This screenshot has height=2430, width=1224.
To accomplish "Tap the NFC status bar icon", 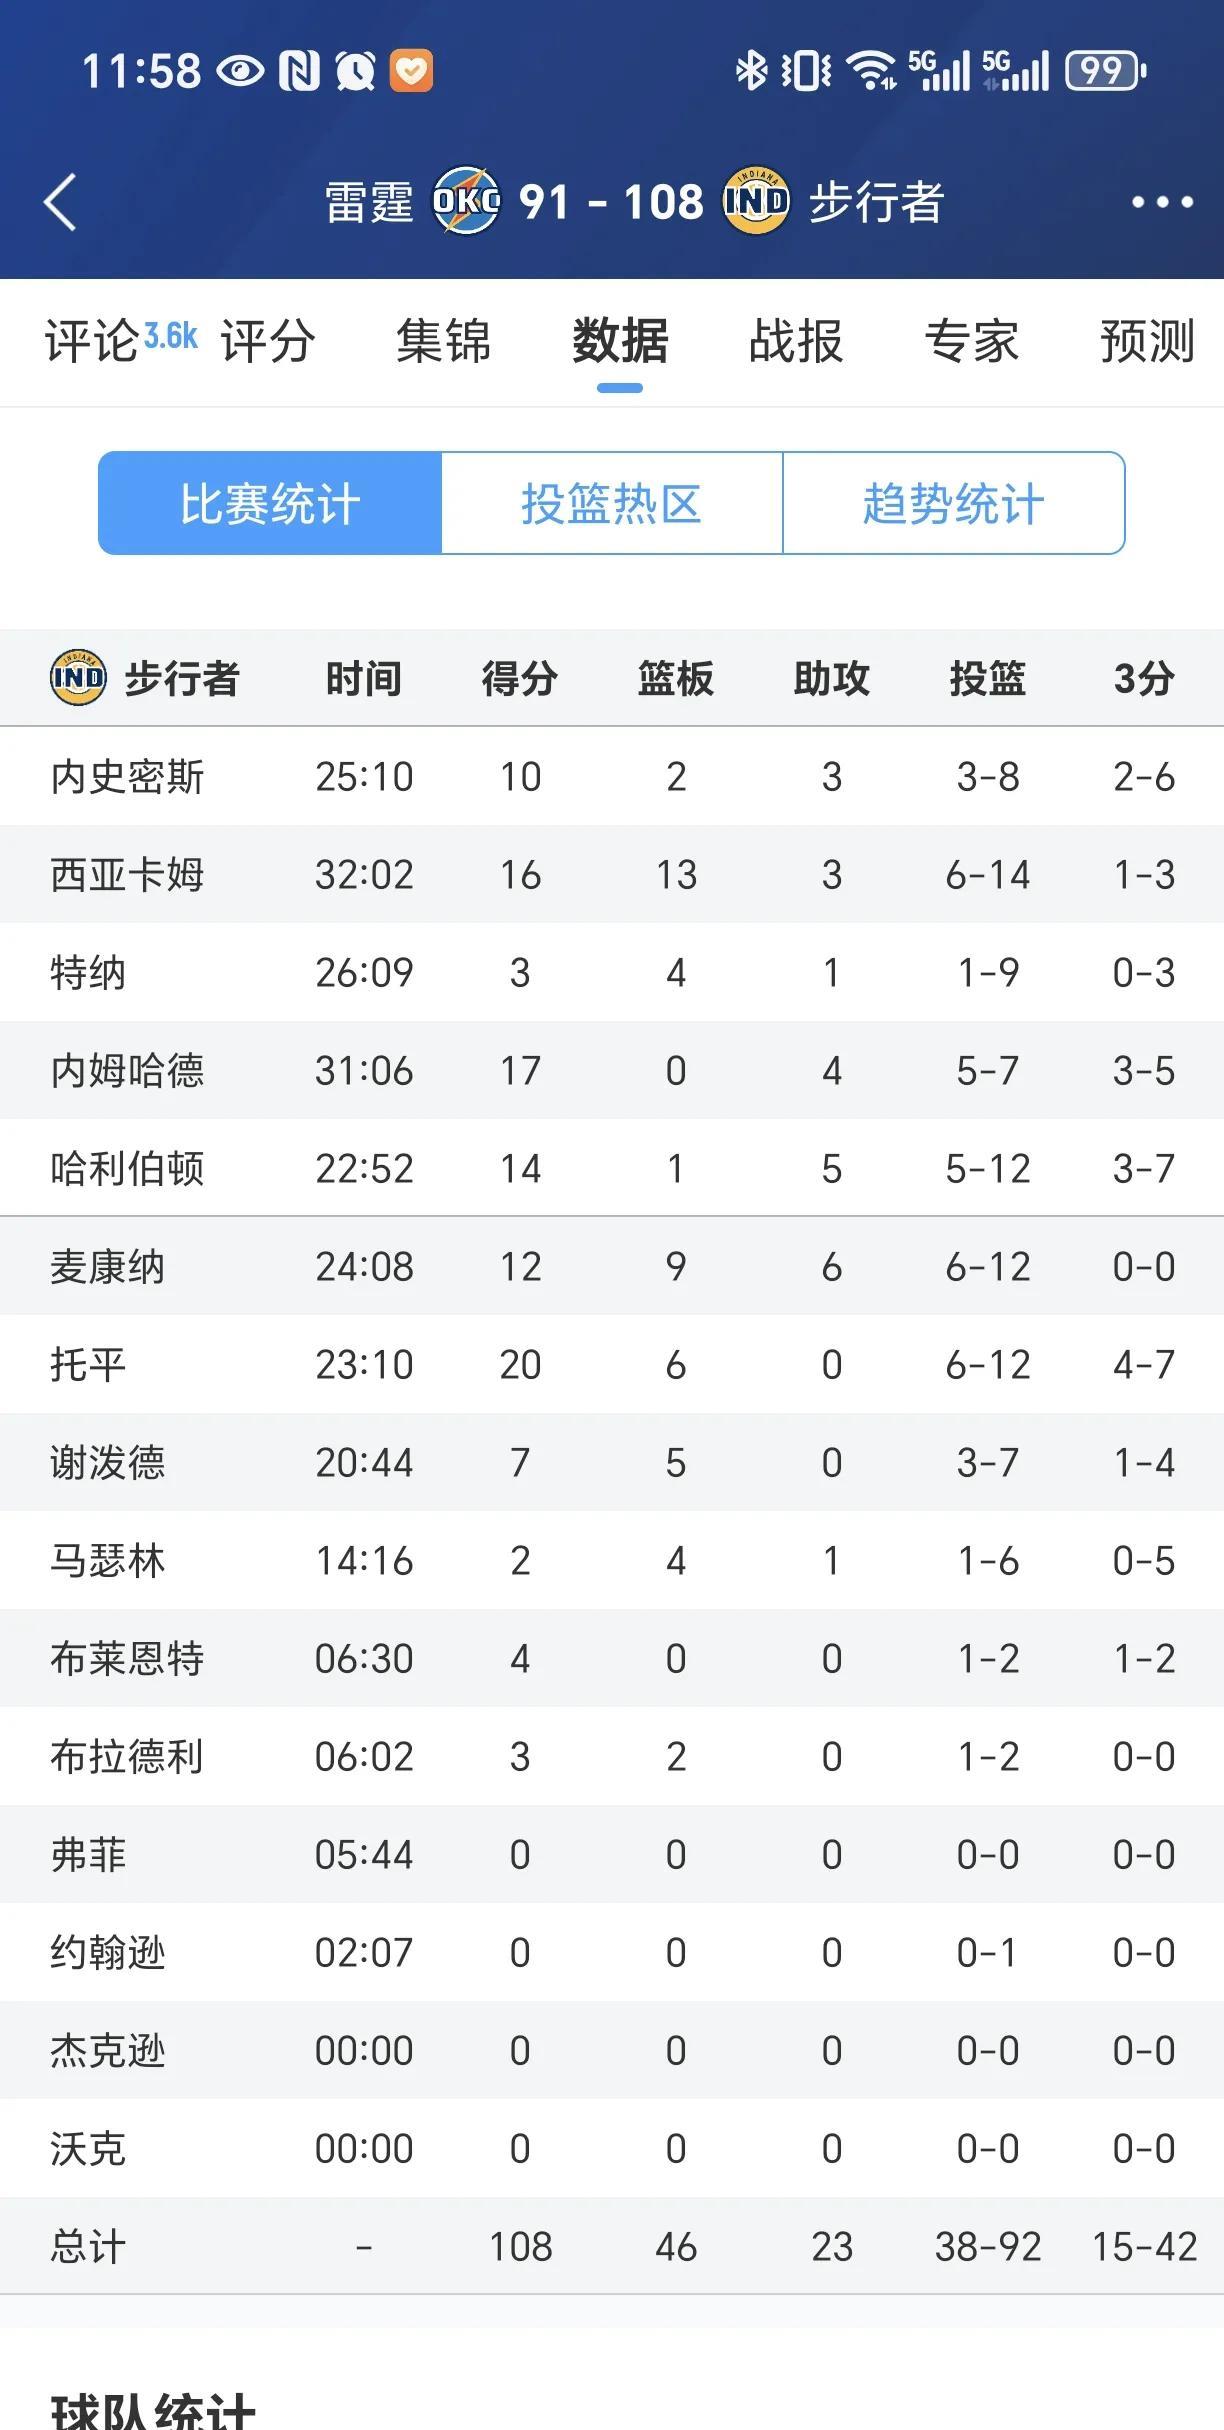I will [300, 71].
